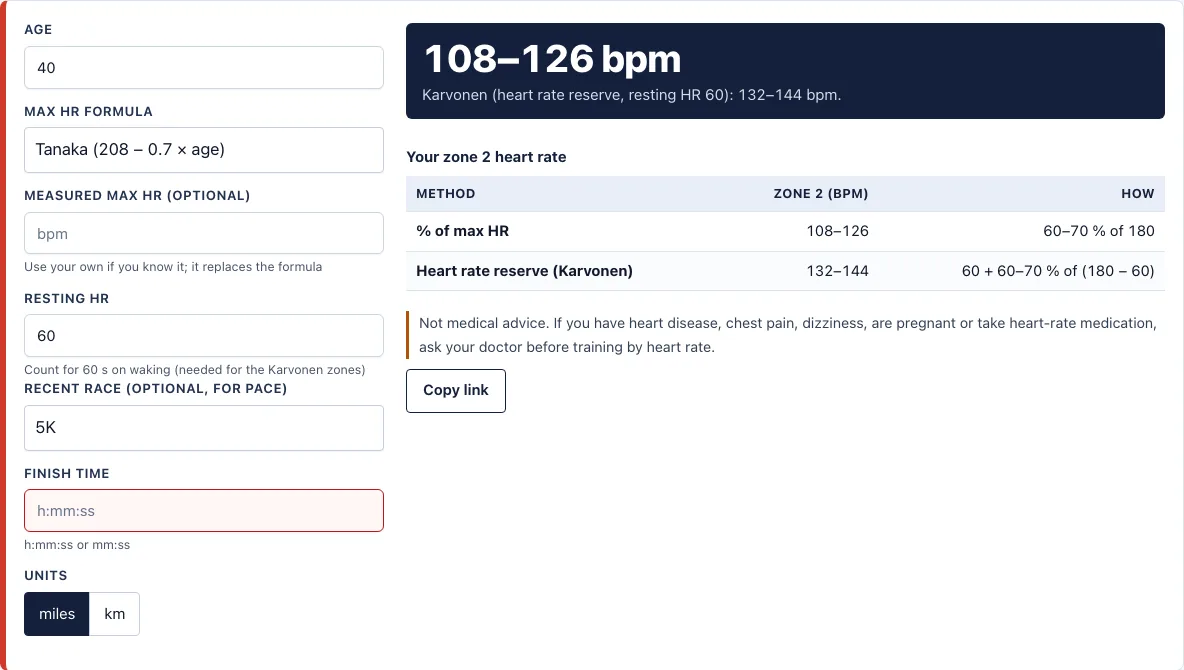Select the miles unit toggle

point(57,613)
